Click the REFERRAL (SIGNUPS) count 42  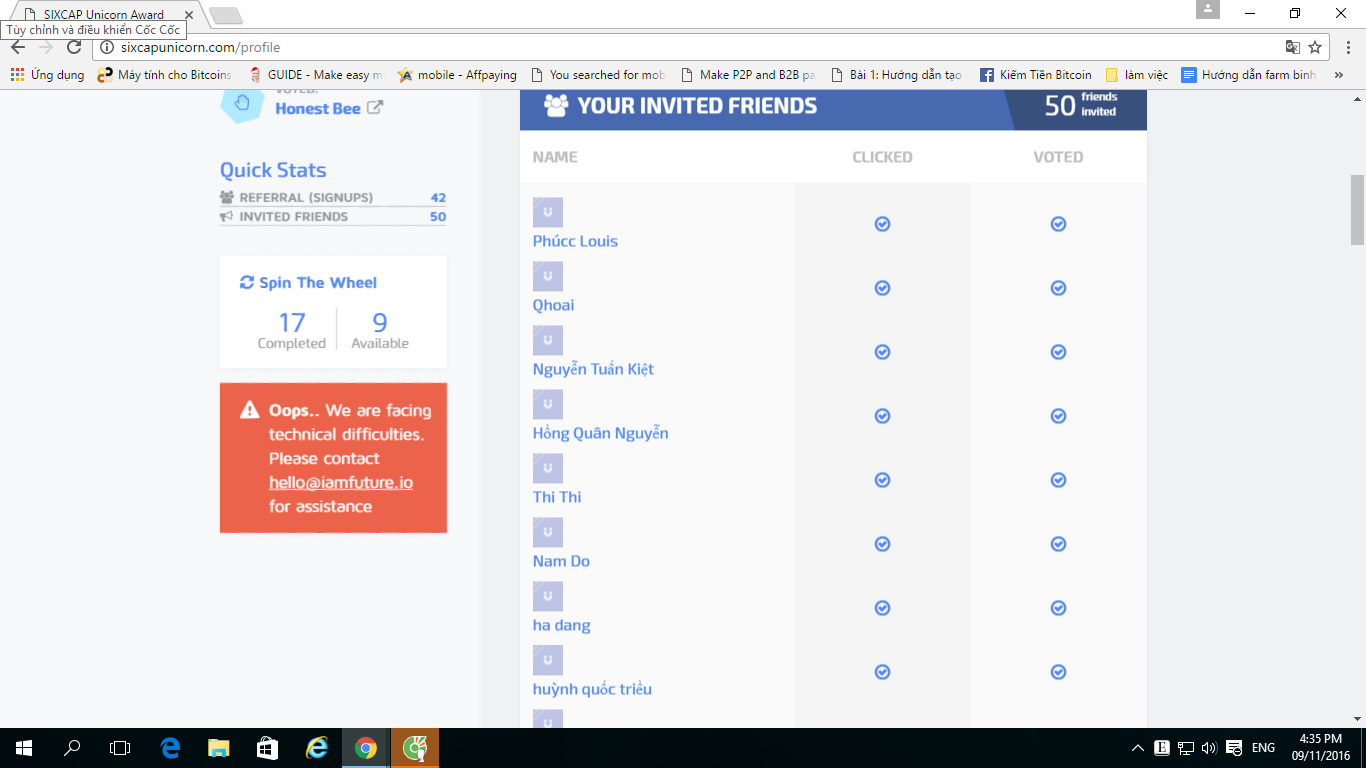(x=438, y=197)
